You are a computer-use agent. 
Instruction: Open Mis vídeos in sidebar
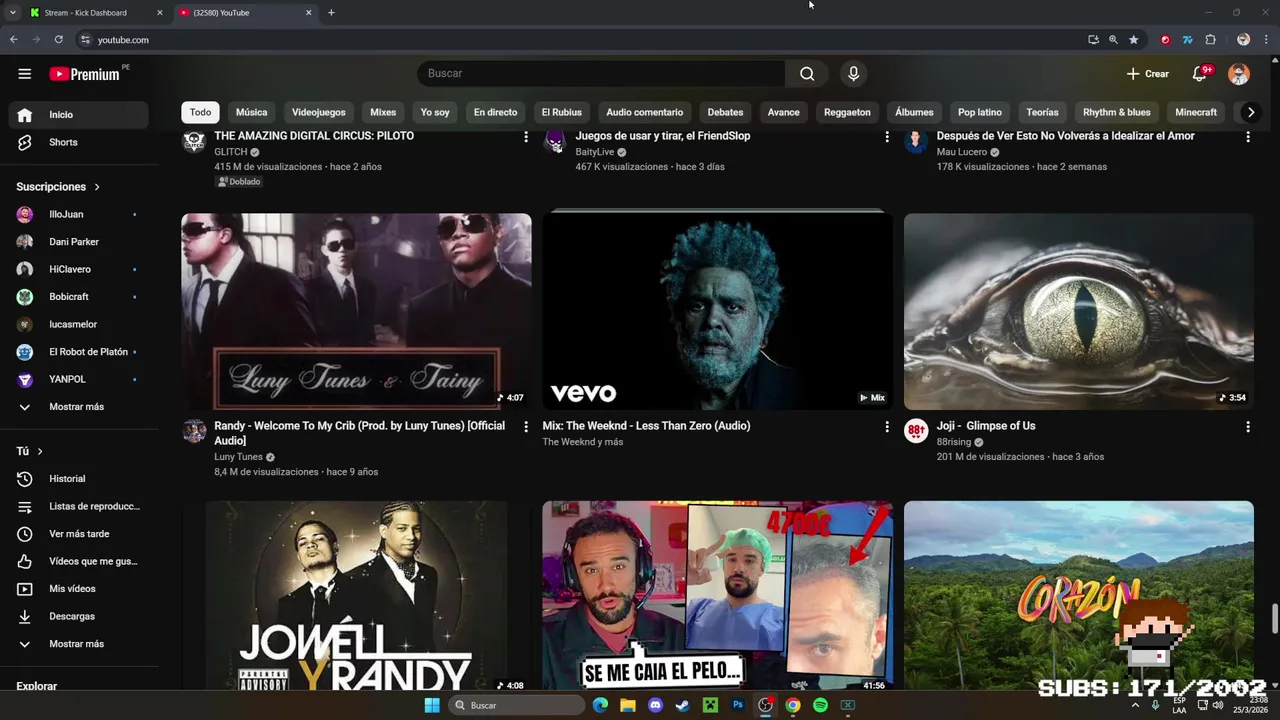pos(78,589)
